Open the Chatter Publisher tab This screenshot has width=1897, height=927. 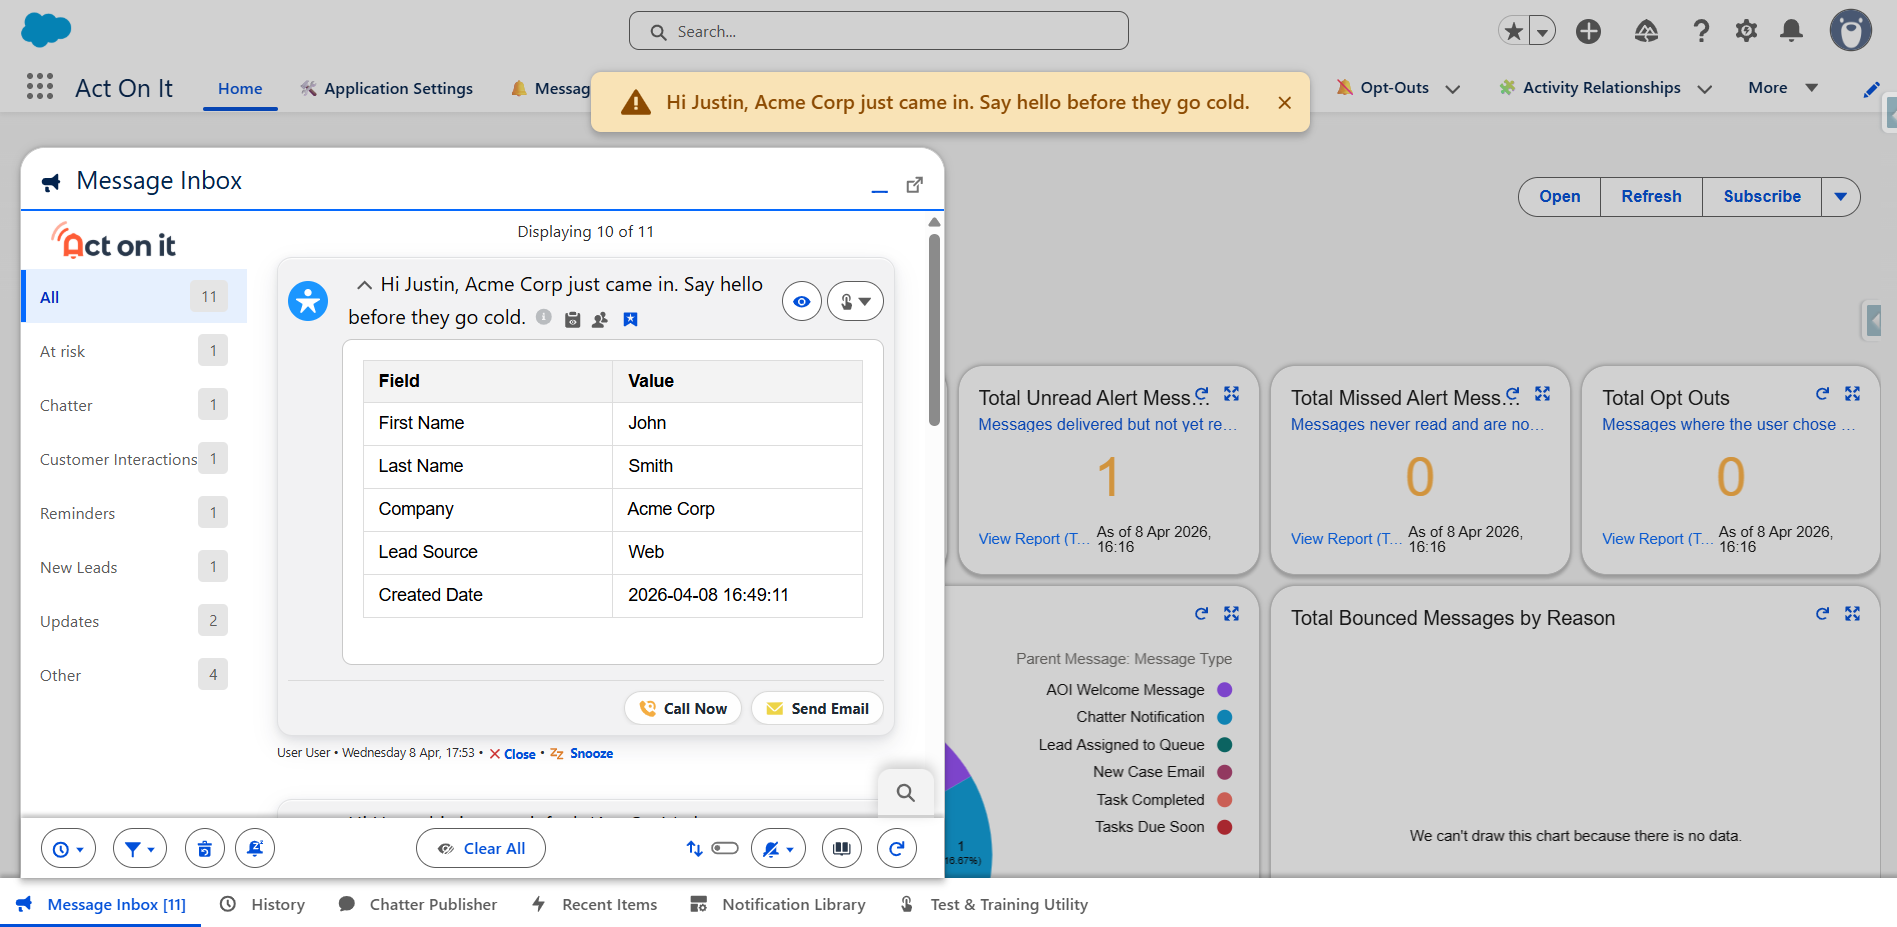pyautogui.click(x=432, y=904)
